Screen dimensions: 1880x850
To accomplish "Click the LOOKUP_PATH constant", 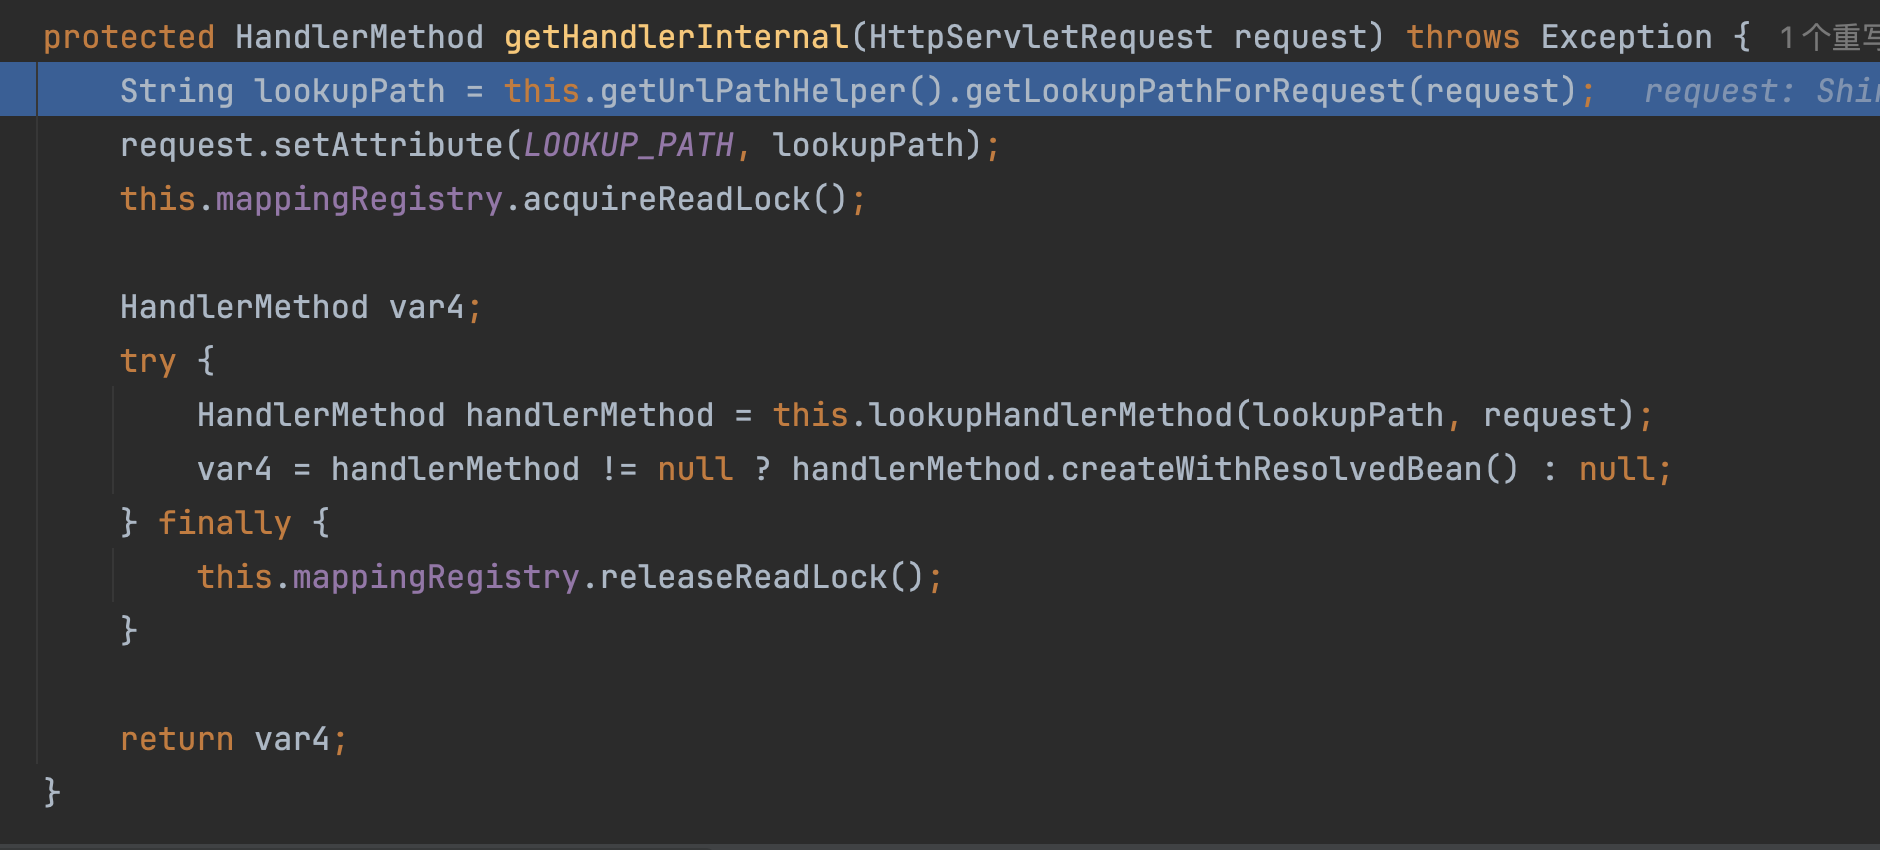I will point(627,145).
